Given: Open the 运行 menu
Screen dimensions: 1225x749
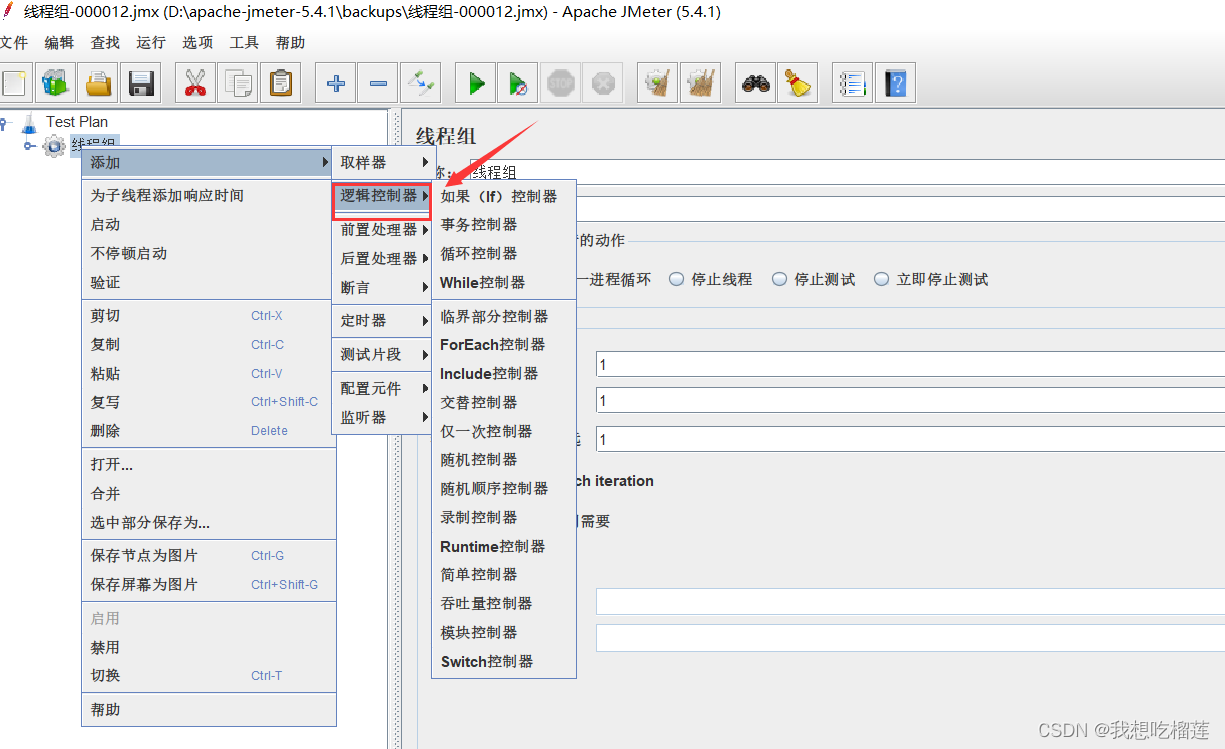Looking at the screenshot, I should (151, 42).
